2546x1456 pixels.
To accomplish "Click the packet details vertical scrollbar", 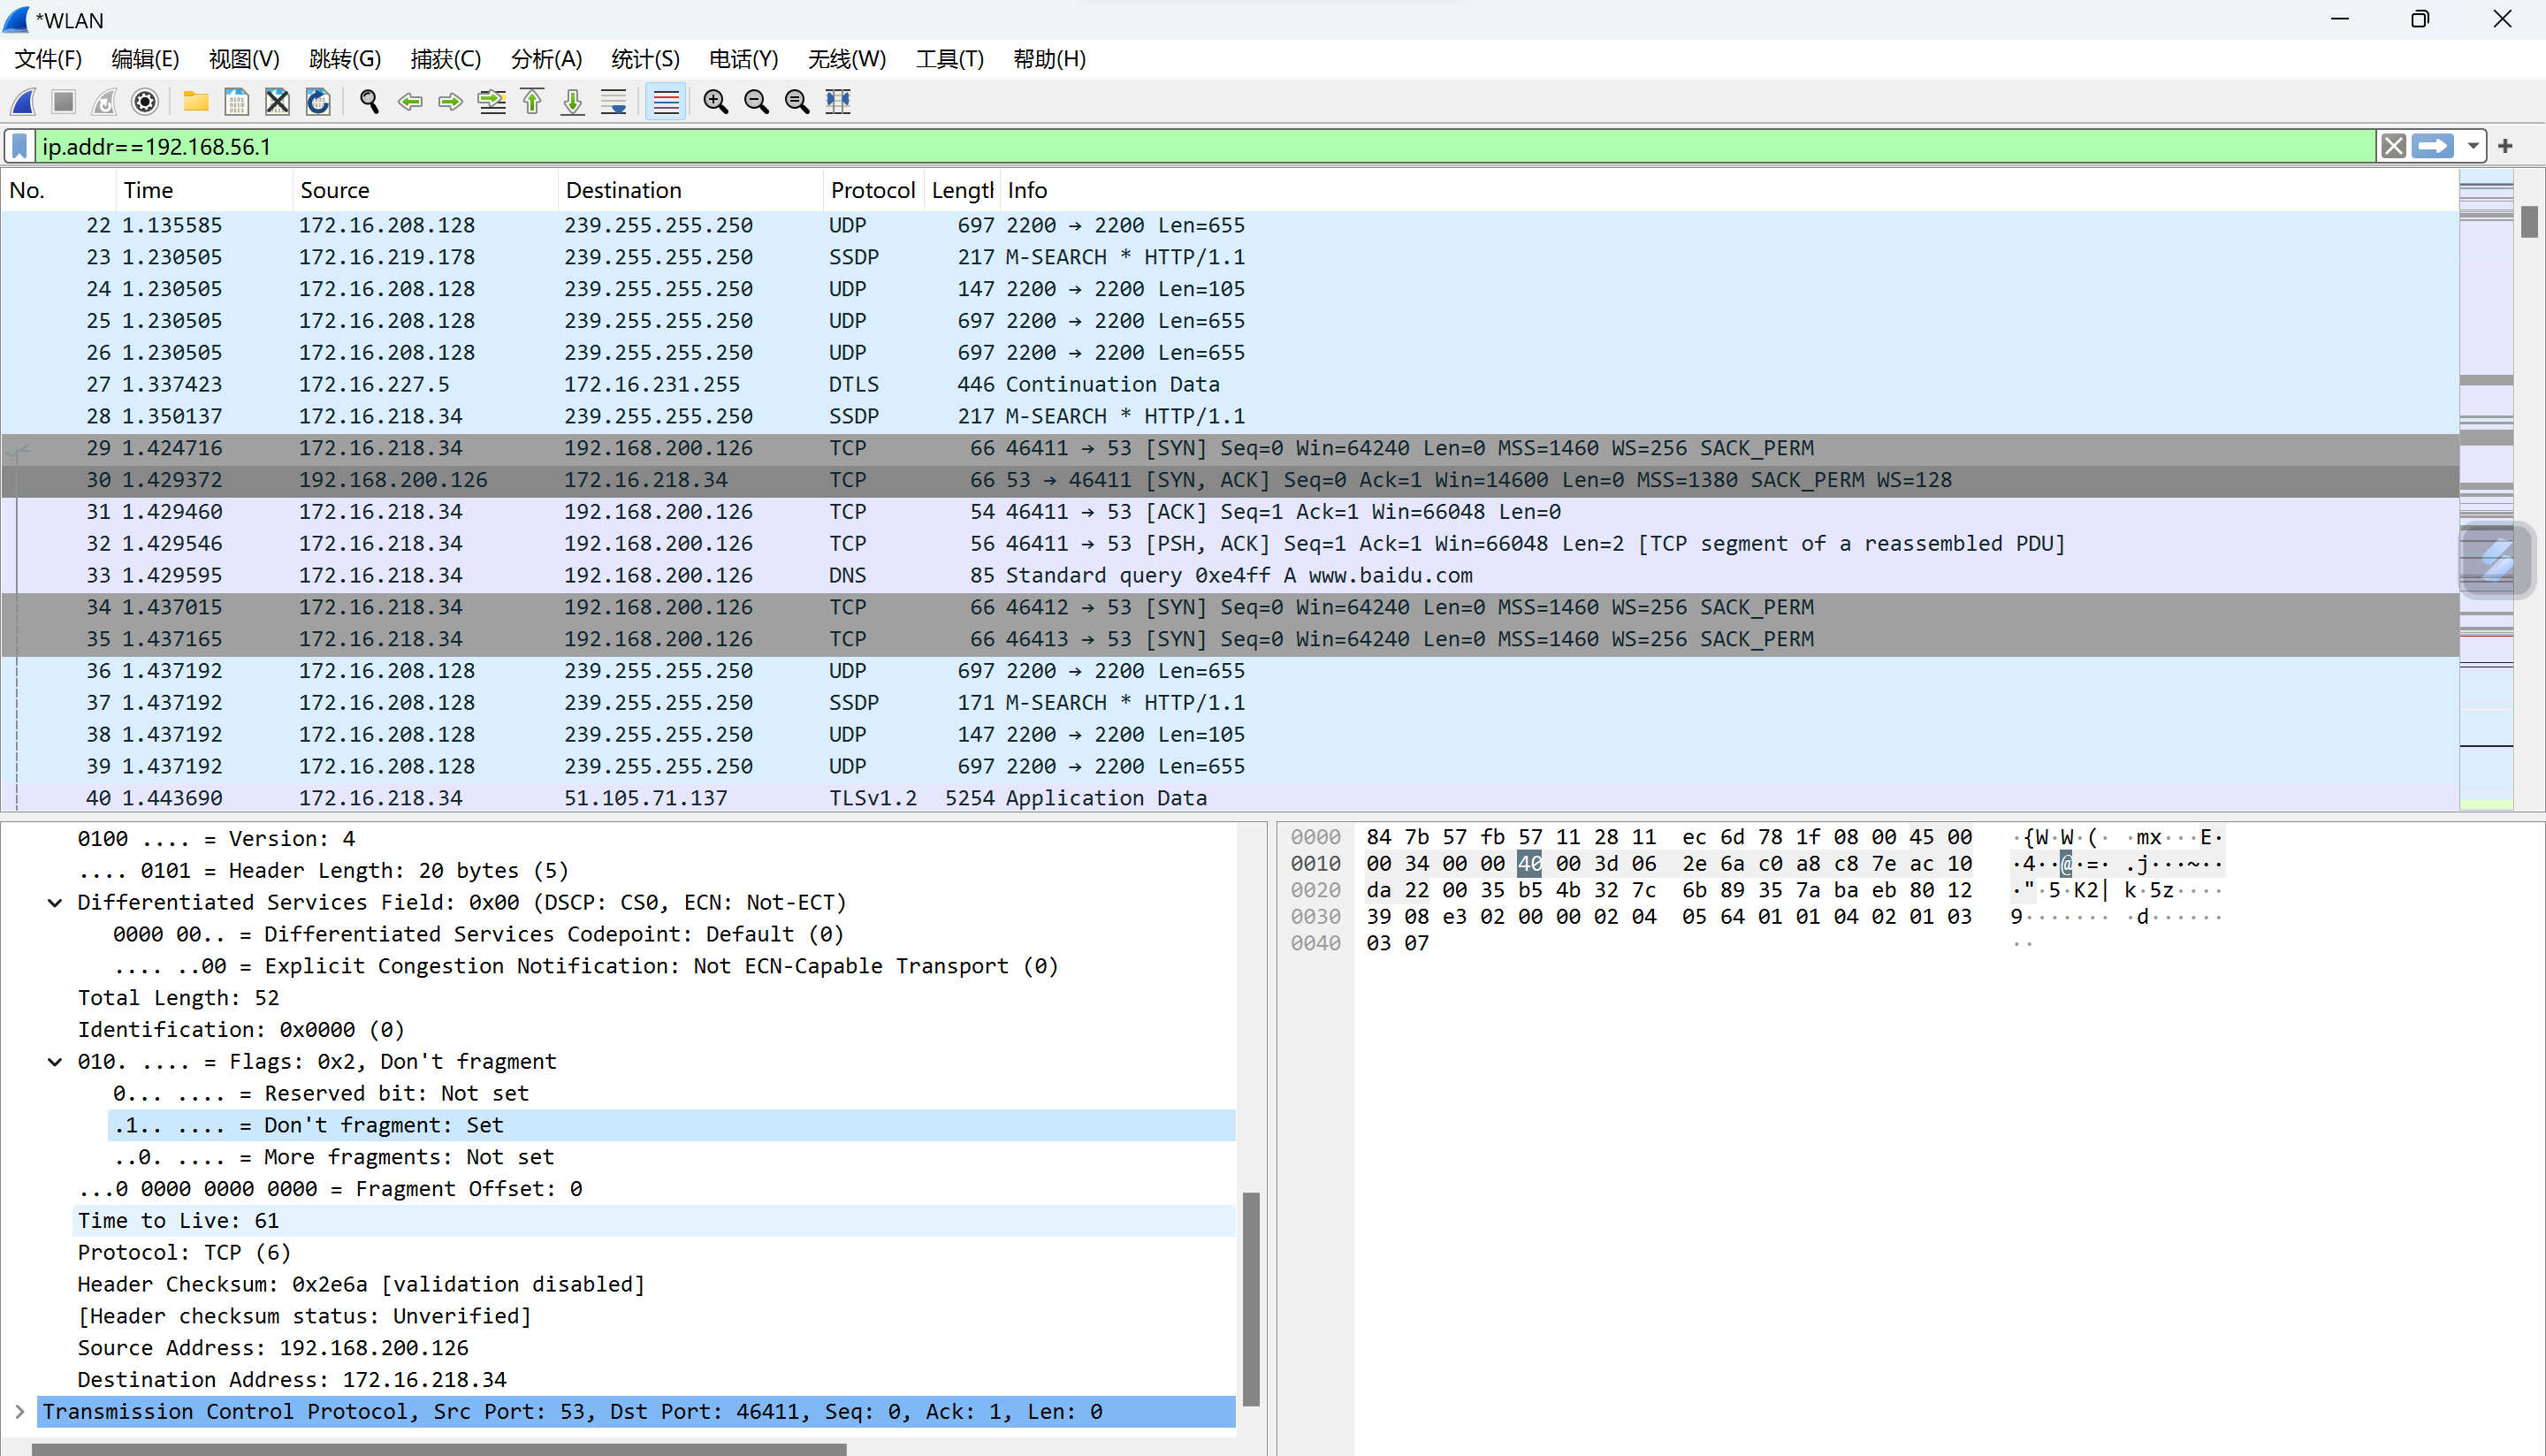I will 1250,1299.
